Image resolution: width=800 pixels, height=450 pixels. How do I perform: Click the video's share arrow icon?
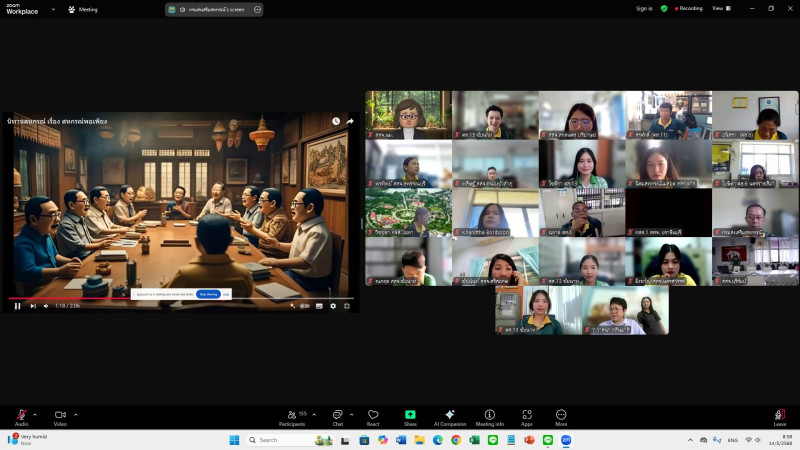(350, 121)
